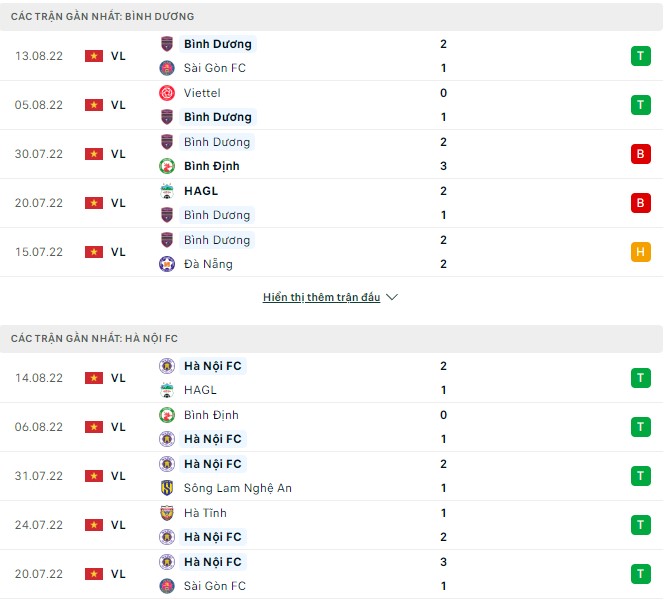
Task: Click Sông Lam Nghệ An team name
Action: 238,488
